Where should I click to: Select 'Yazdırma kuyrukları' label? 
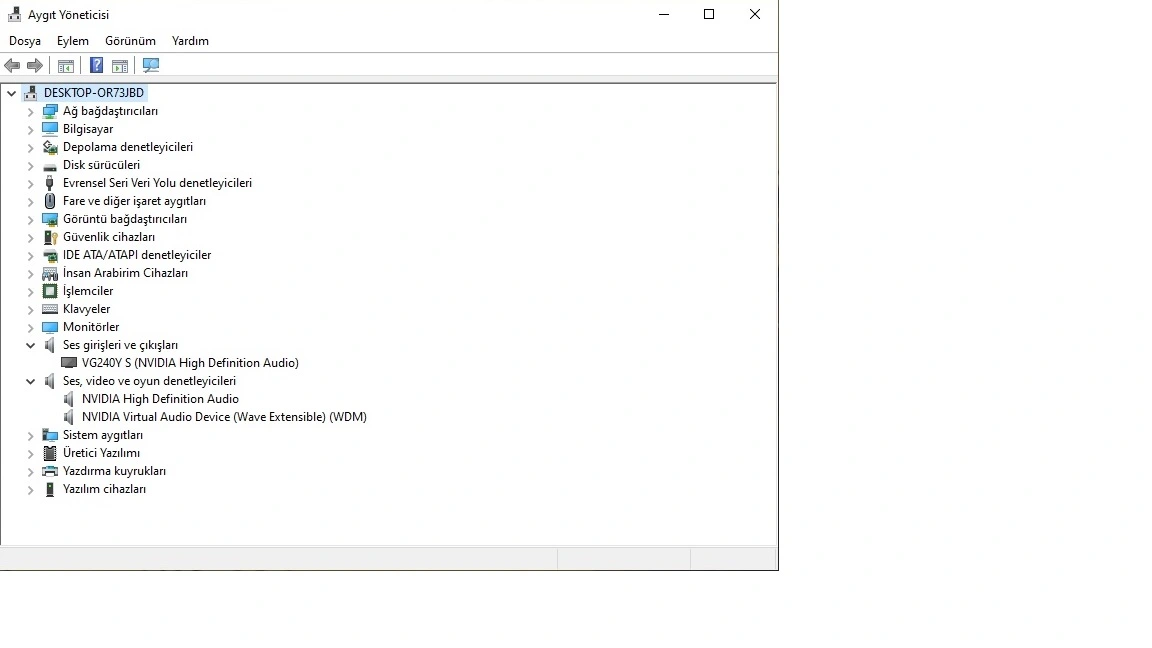[x=114, y=471]
